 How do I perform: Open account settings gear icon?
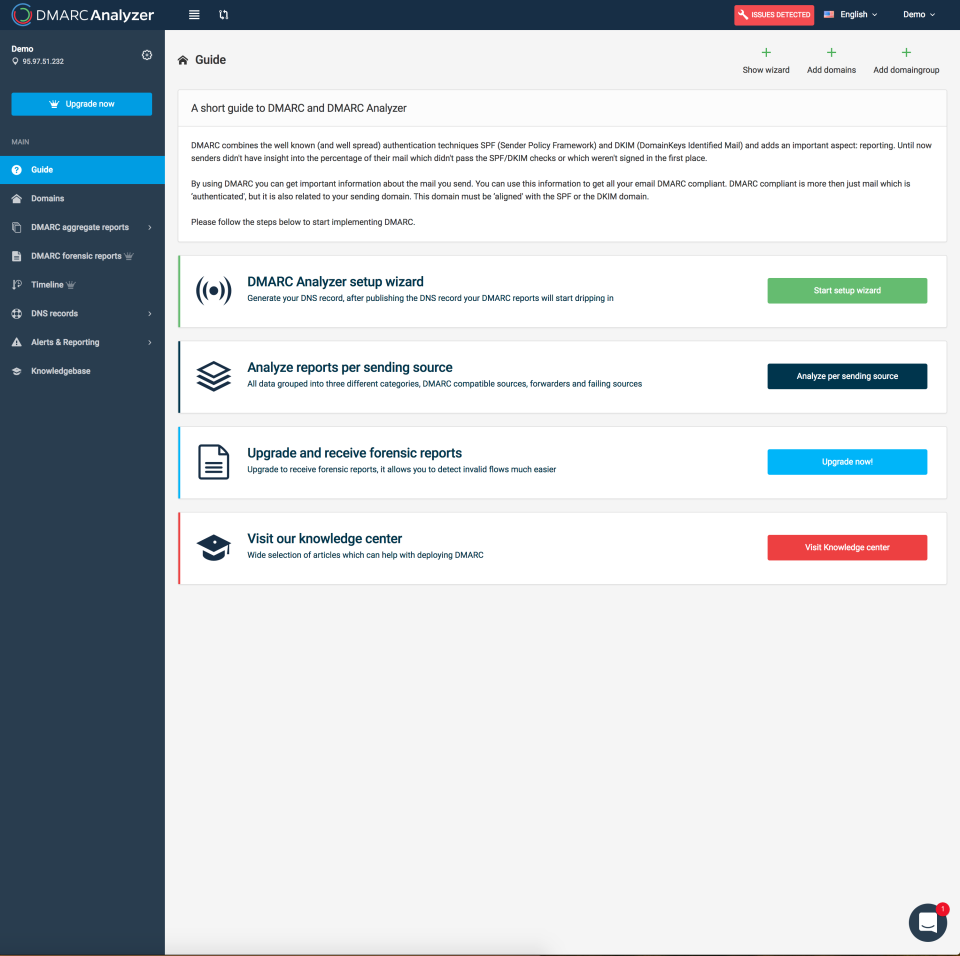coord(147,55)
